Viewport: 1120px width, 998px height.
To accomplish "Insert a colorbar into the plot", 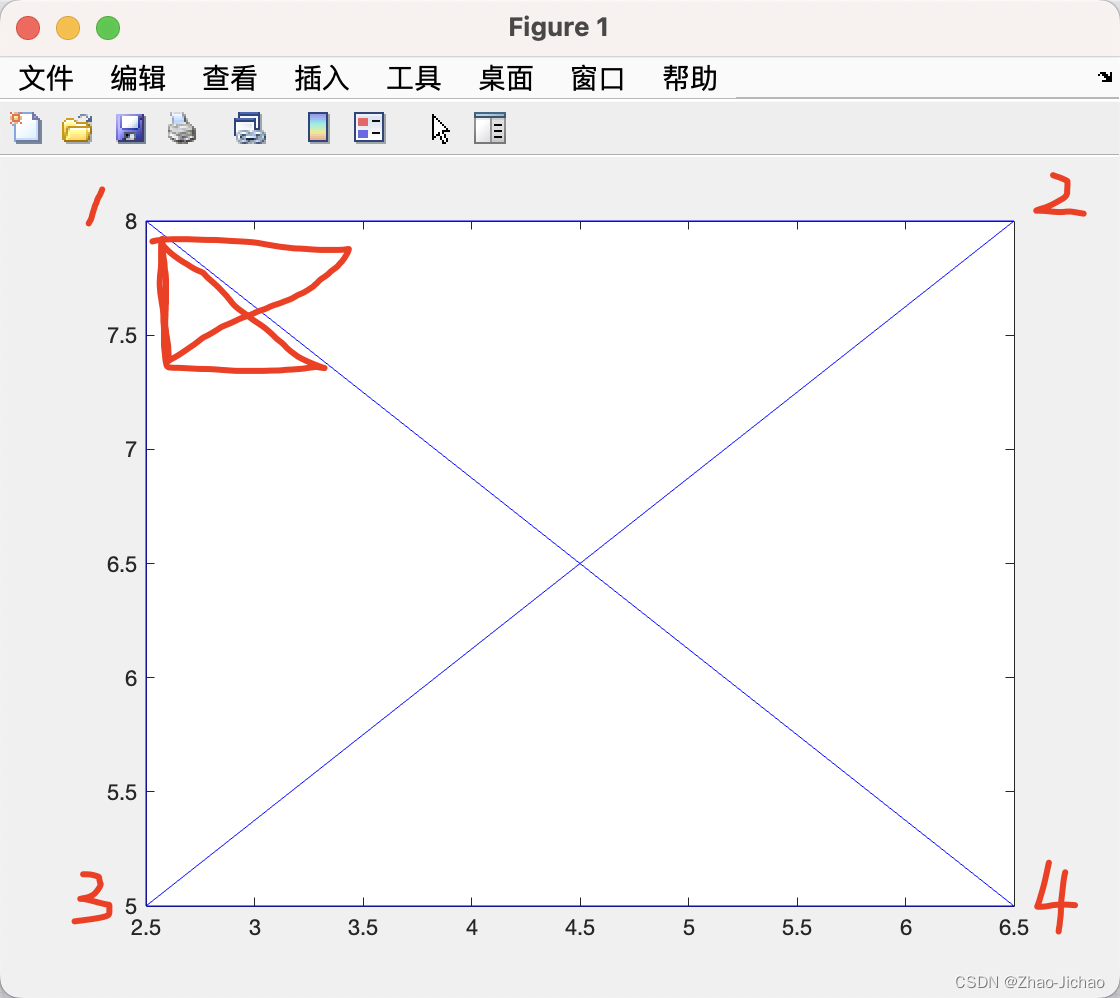I will [318, 128].
